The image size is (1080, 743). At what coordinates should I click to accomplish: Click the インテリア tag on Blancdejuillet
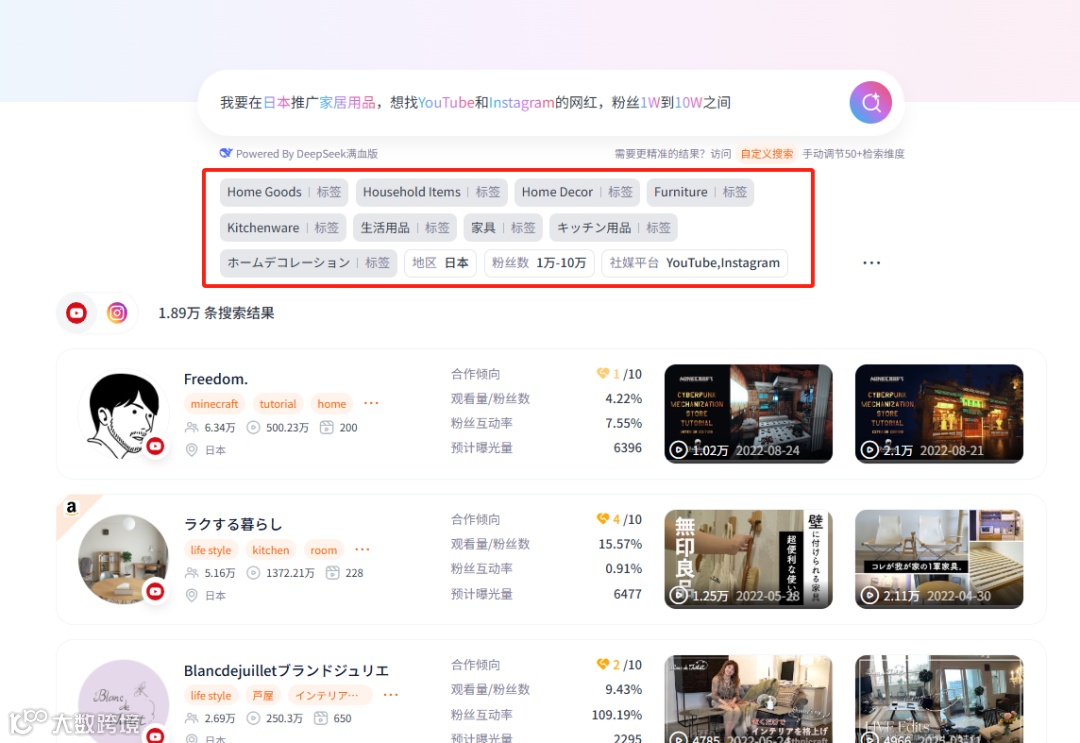point(329,695)
